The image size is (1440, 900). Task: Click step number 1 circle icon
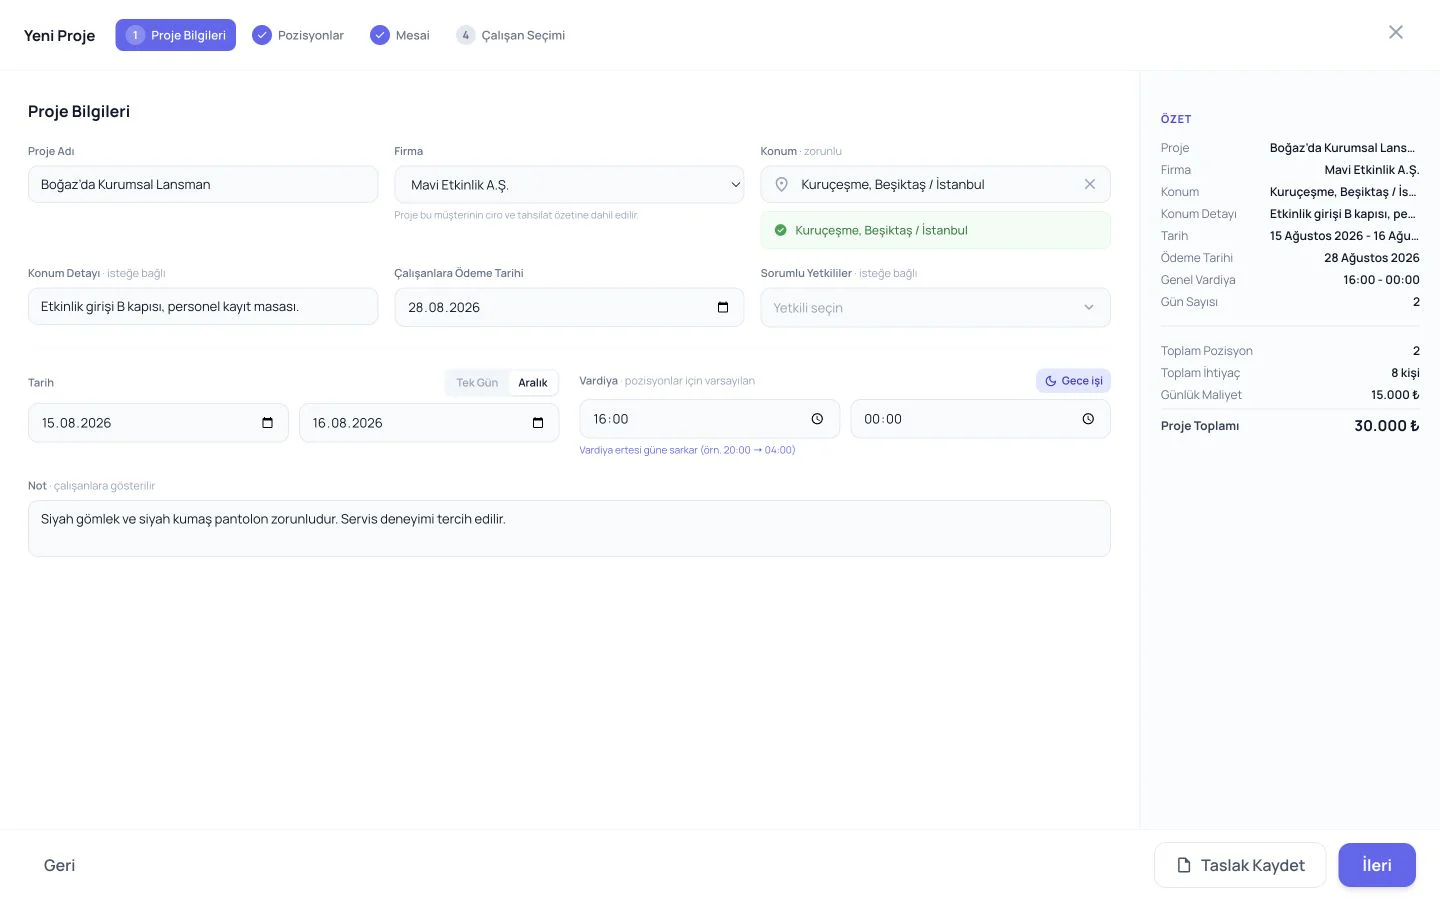135,35
